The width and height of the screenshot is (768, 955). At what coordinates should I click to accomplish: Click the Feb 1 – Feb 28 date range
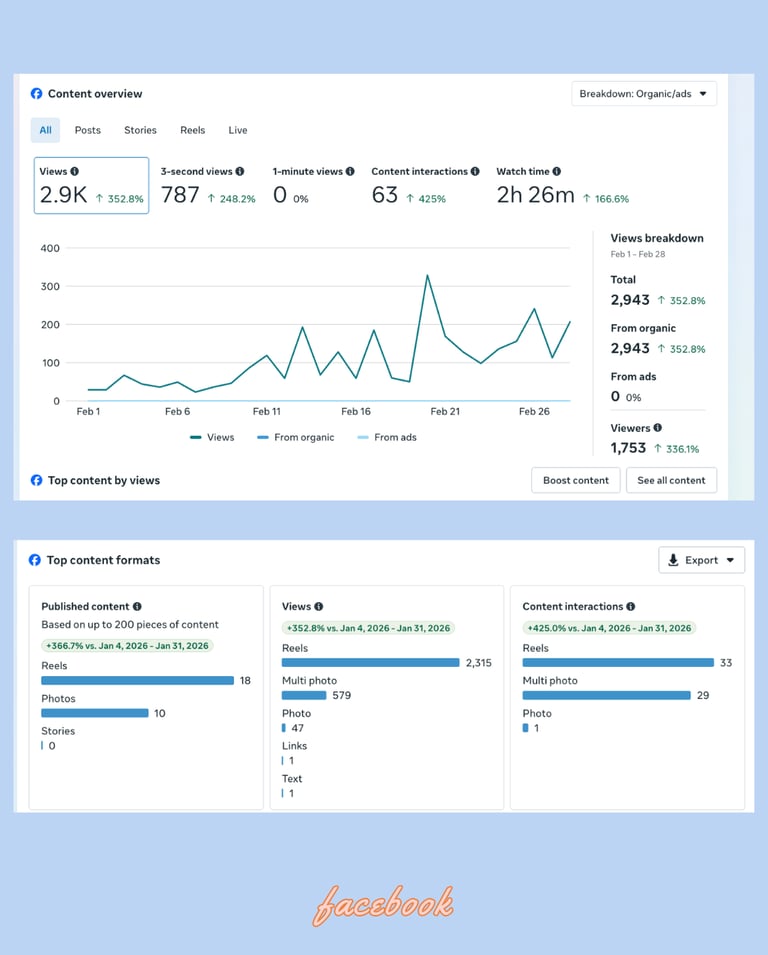click(638, 255)
